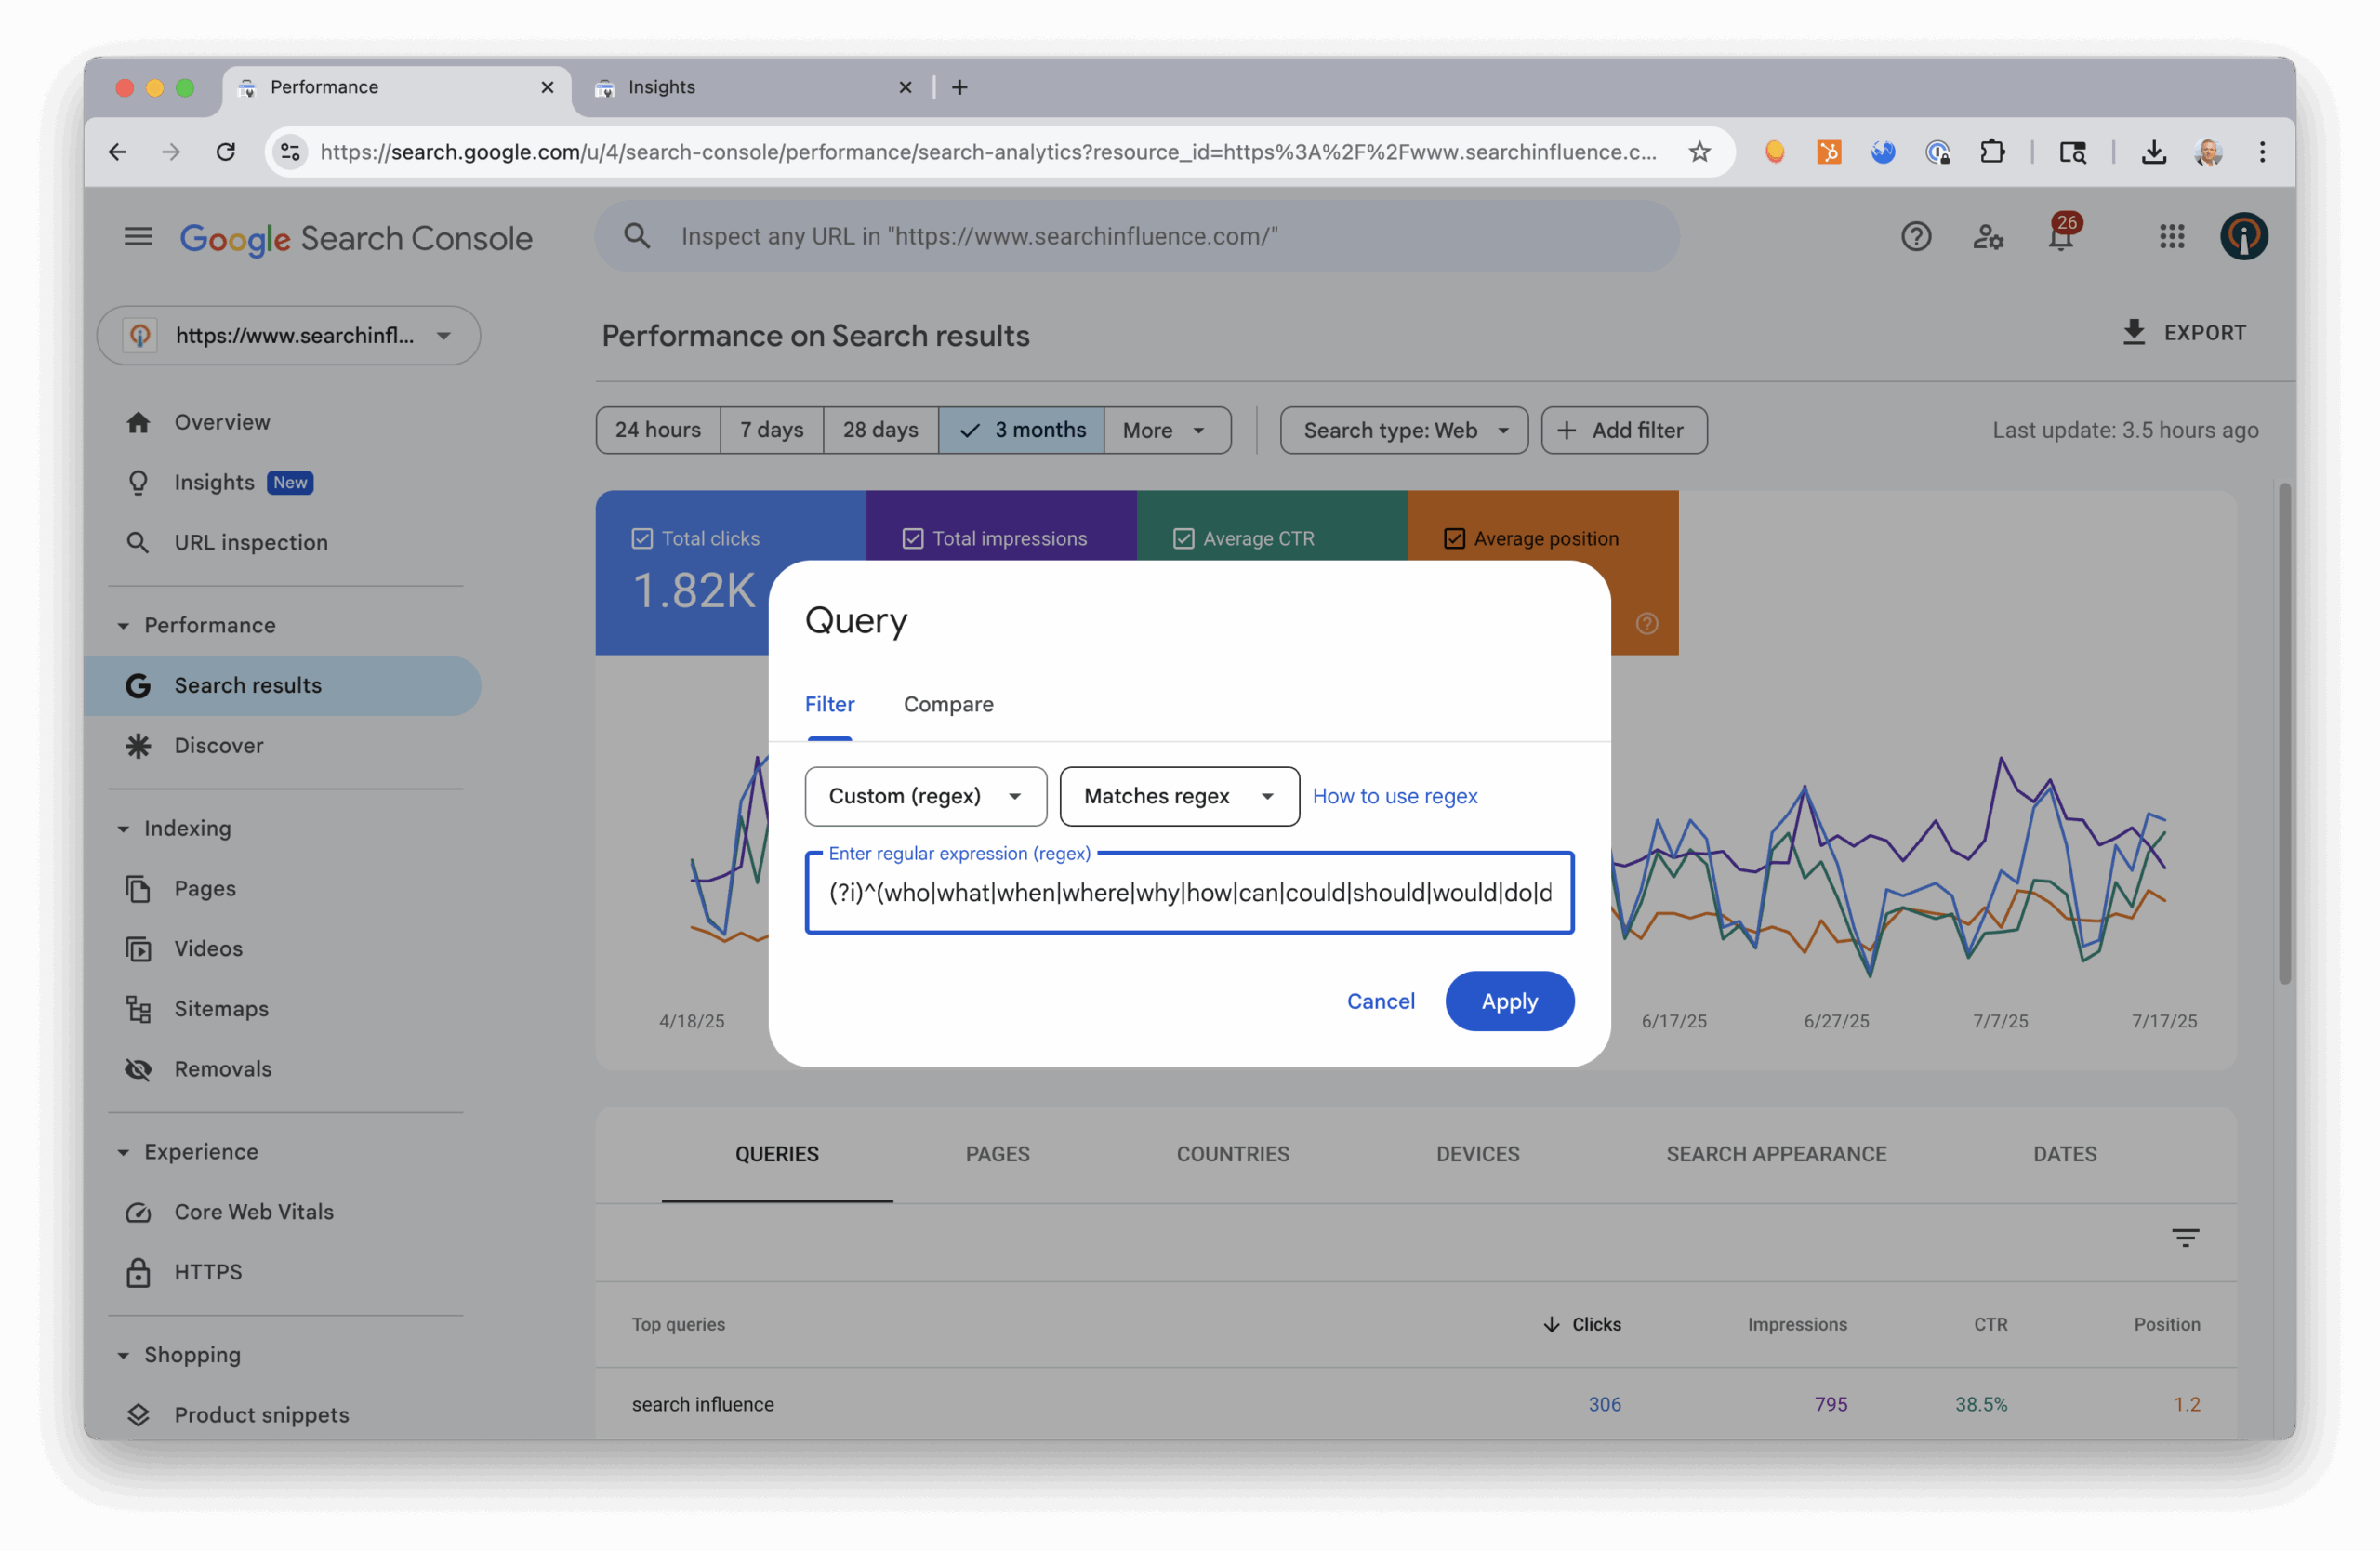Open users and permissions settings icon
The image size is (2380, 1551).
tap(1987, 237)
